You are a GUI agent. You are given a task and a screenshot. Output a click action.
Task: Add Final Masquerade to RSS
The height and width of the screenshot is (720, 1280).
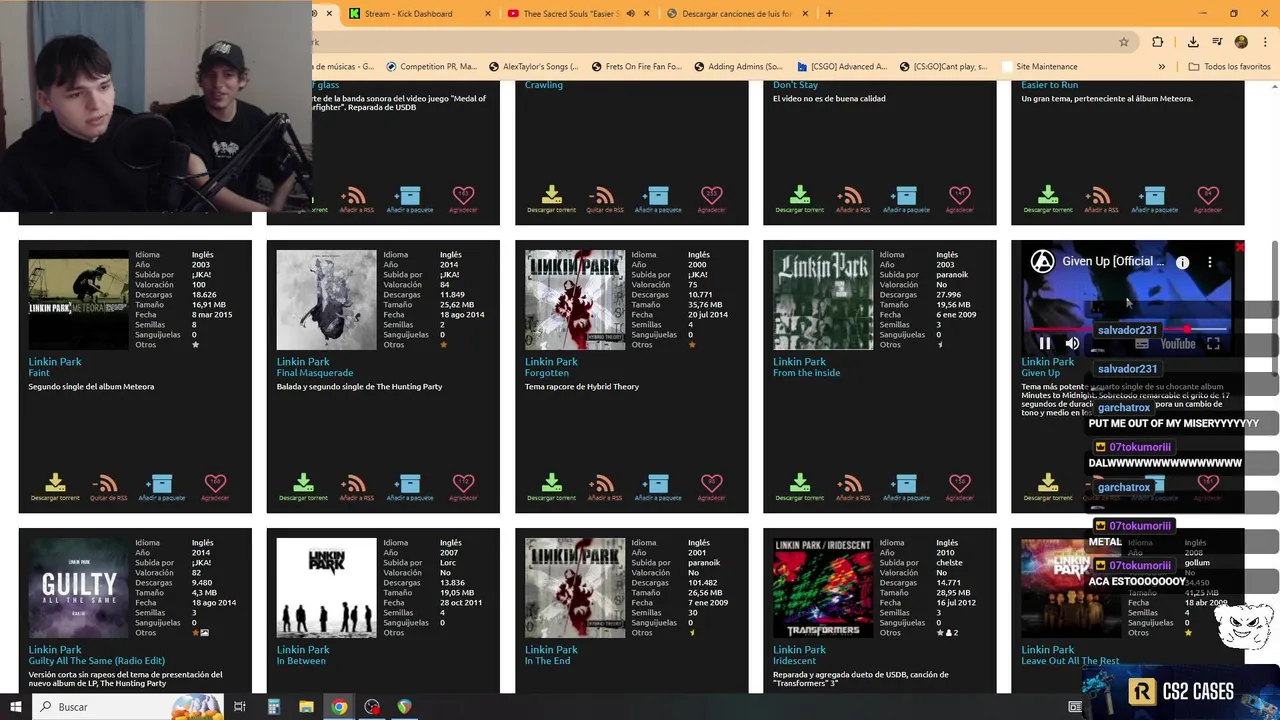pos(356,487)
